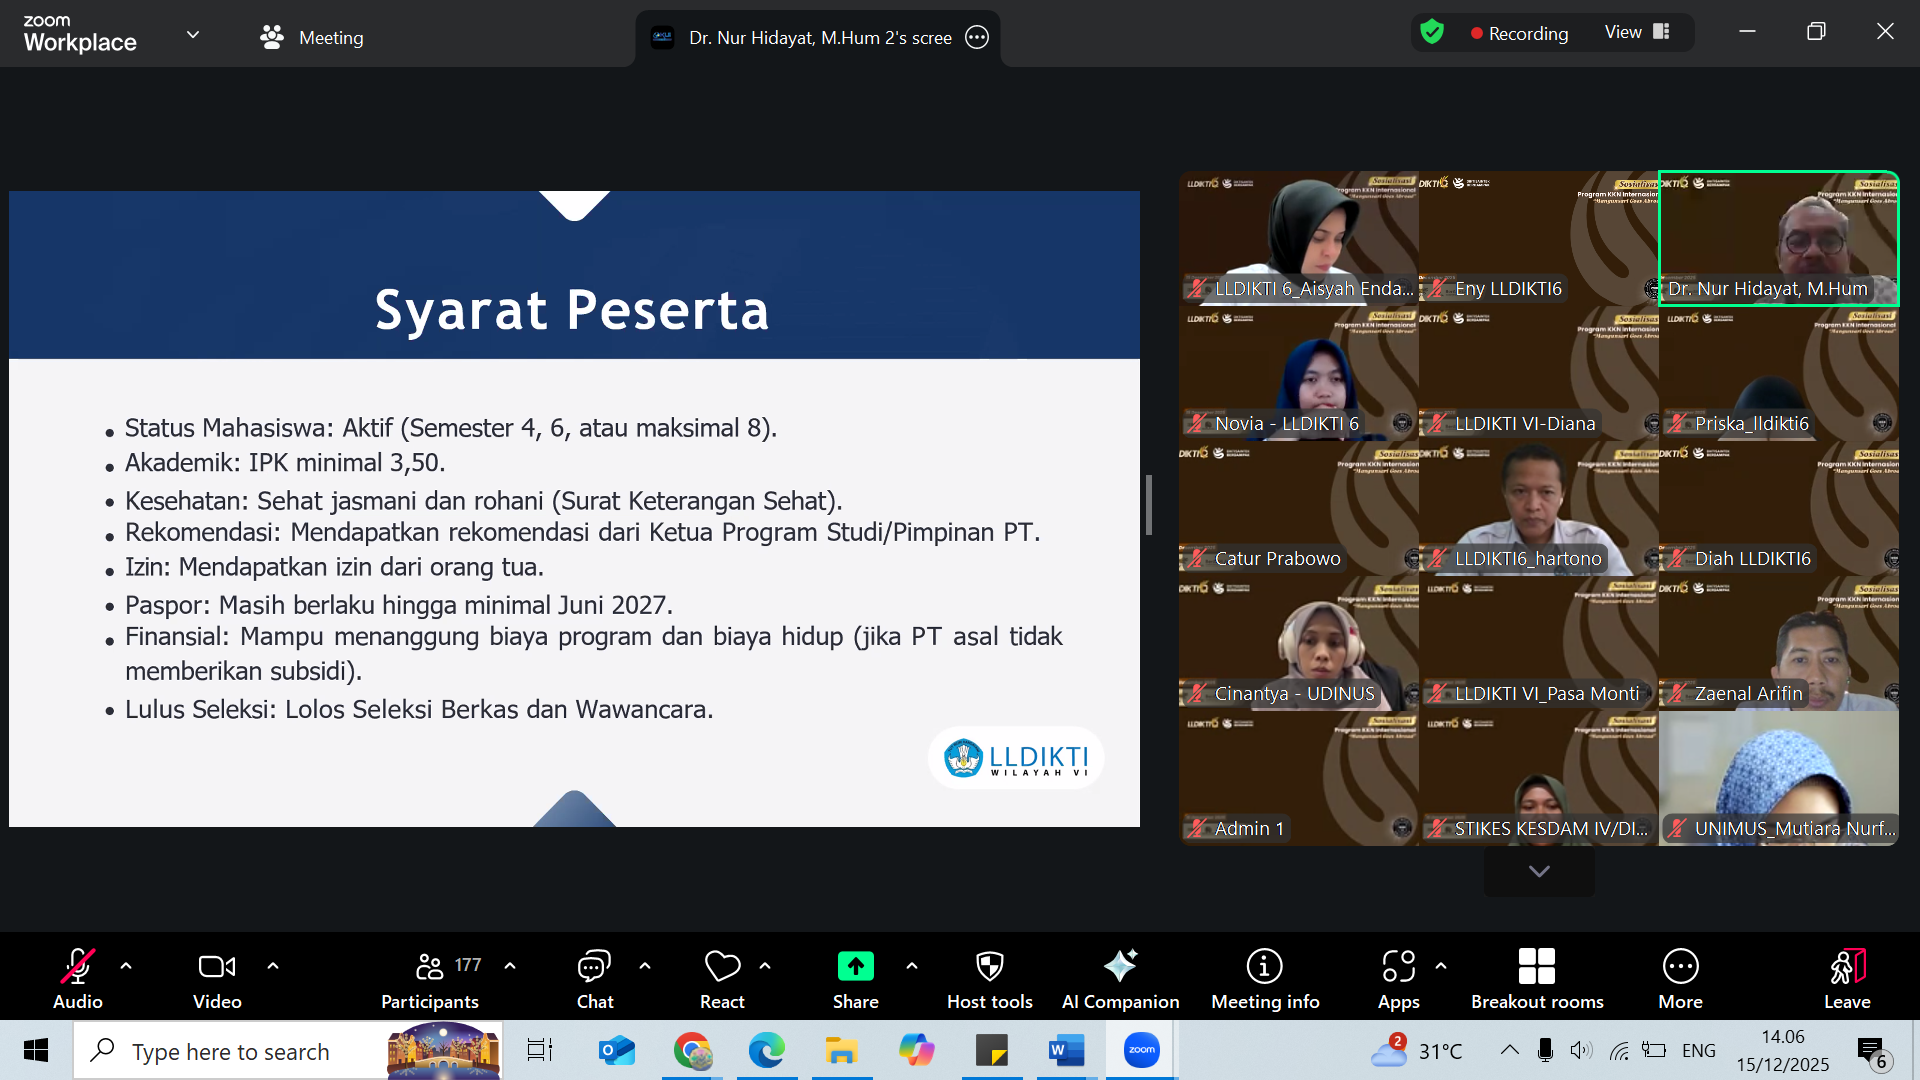Image resolution: width=1920 pixels, height=1080 pixels.
Task: Expand audio options arrow next to Audio
Action: pos(126,966)
